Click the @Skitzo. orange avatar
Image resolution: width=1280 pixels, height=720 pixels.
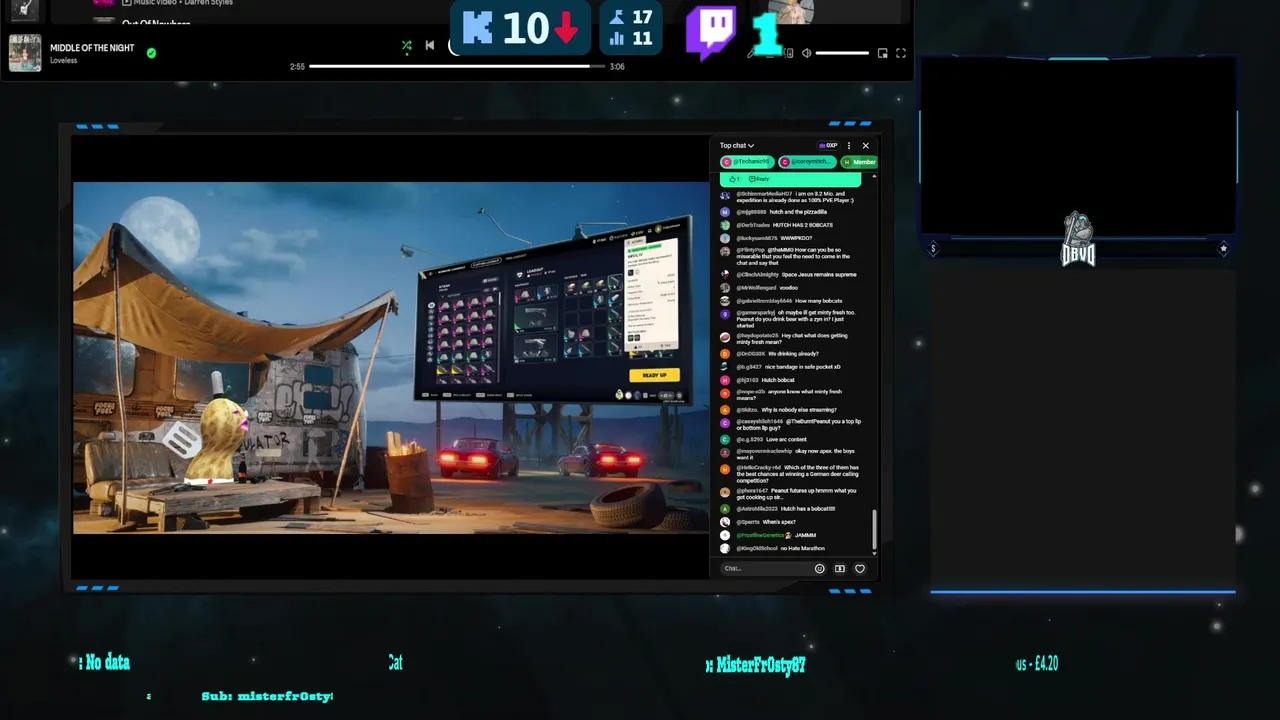(725, 410)
